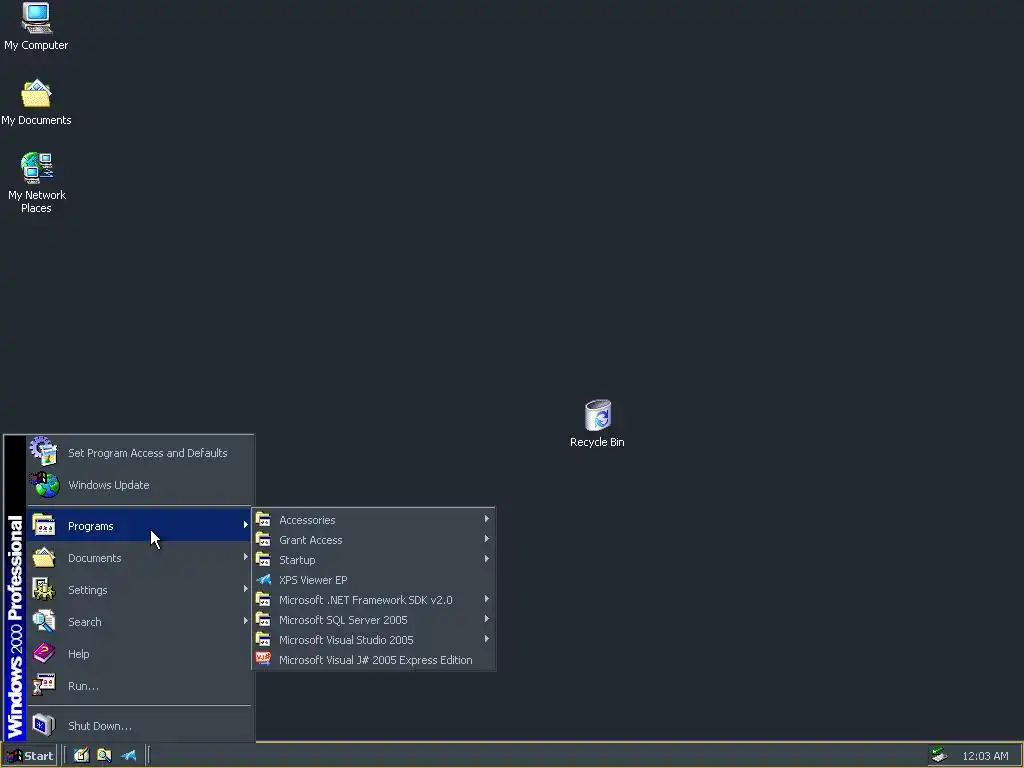The height and width of the screenshot is (768, 1024).
Task: Click the Settings icon in Start menu
Action: [44, 589]
